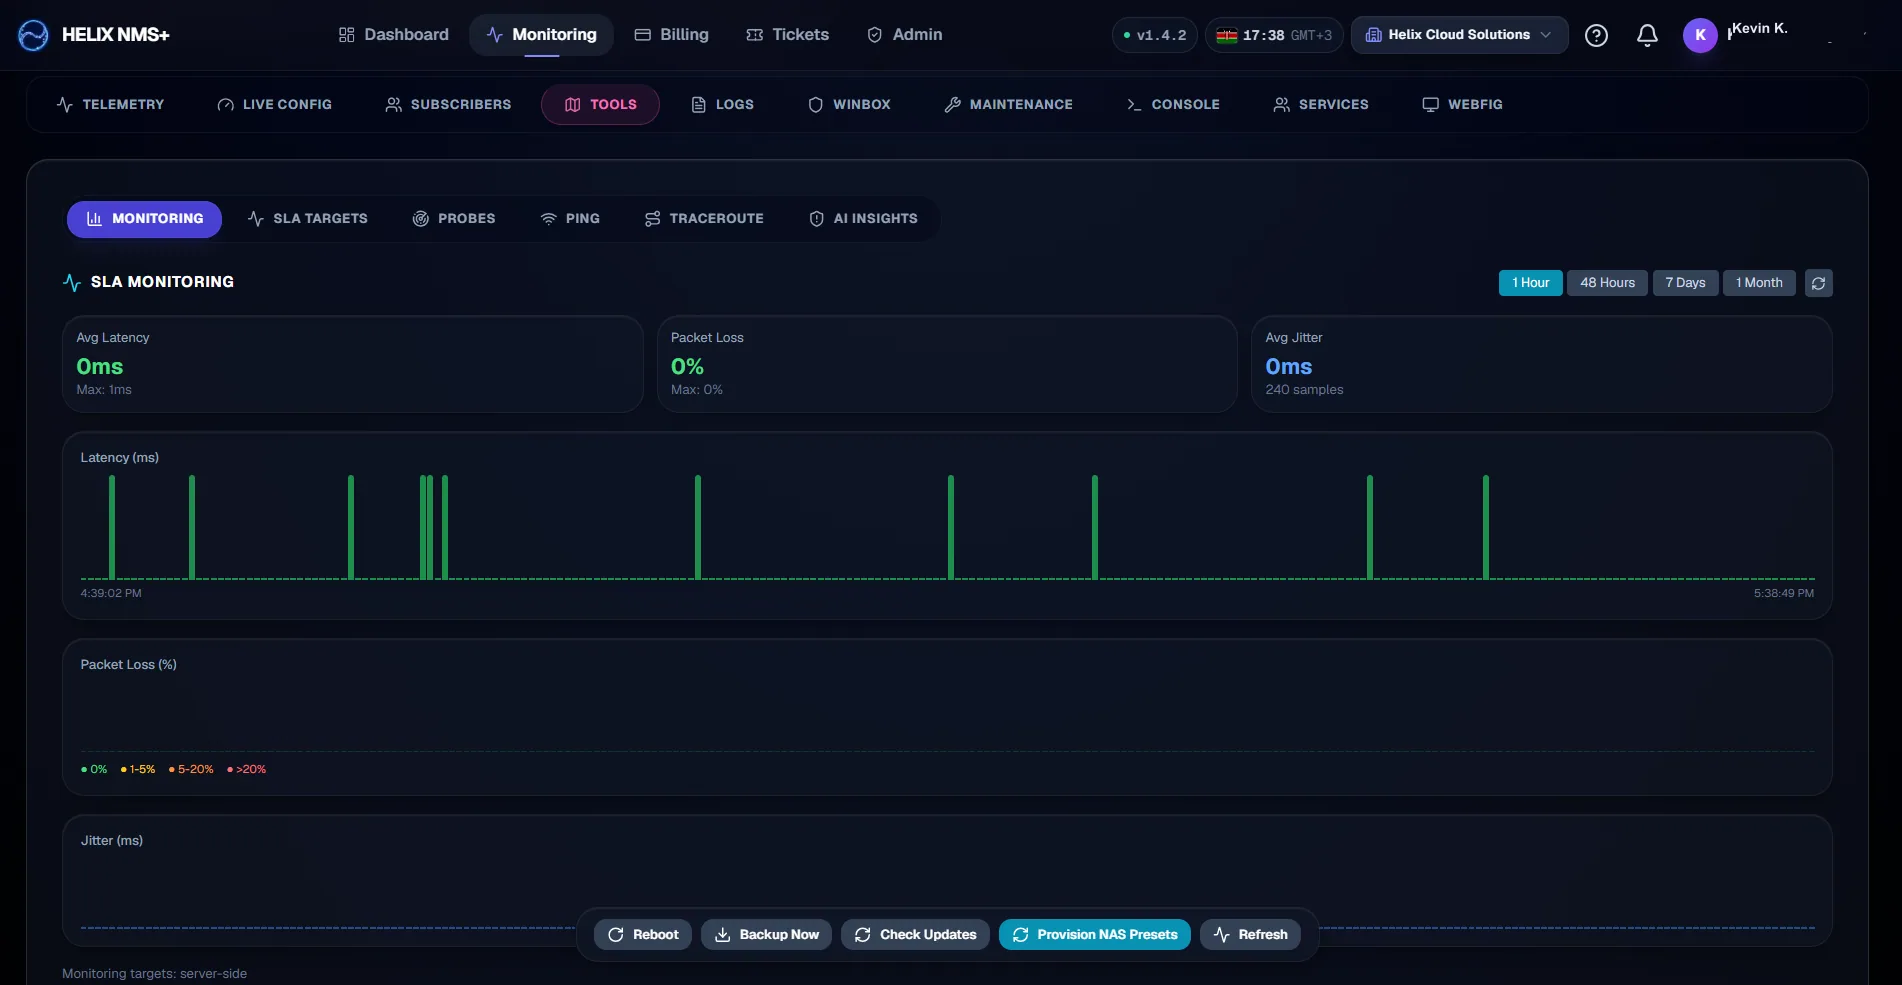Click the v1.4.2 version badge
This screenshot has height=985, width=1902.
[x=1155, y=35]
